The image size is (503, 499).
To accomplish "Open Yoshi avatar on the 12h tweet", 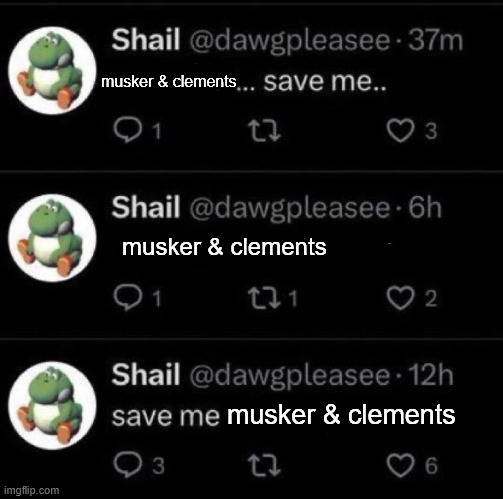I will (53, 405).
